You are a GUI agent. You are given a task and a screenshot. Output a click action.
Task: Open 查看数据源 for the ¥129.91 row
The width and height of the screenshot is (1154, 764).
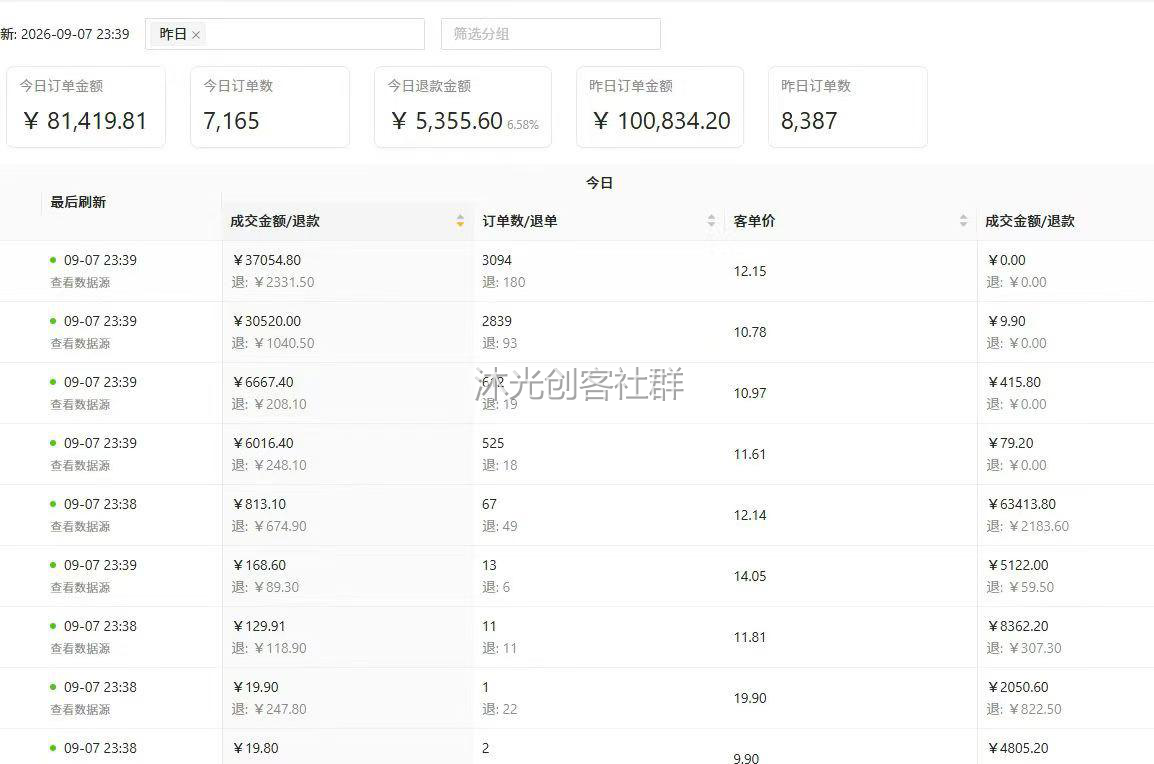tap(80, 649)
